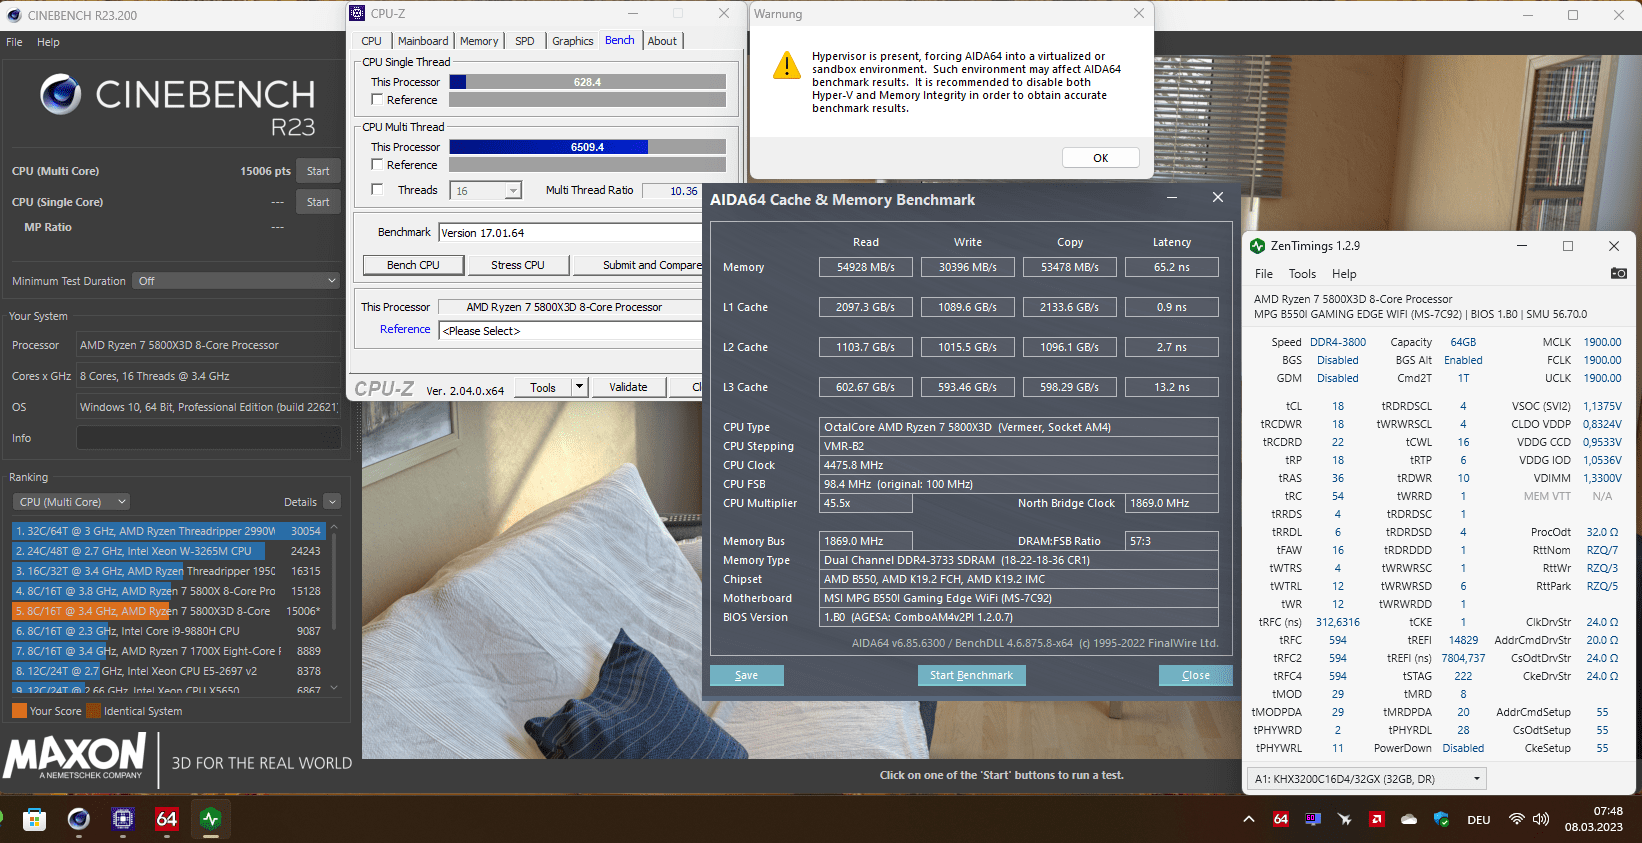Open the AIDA64 tray icon

pyautogui.click(x=1281, y=820)
